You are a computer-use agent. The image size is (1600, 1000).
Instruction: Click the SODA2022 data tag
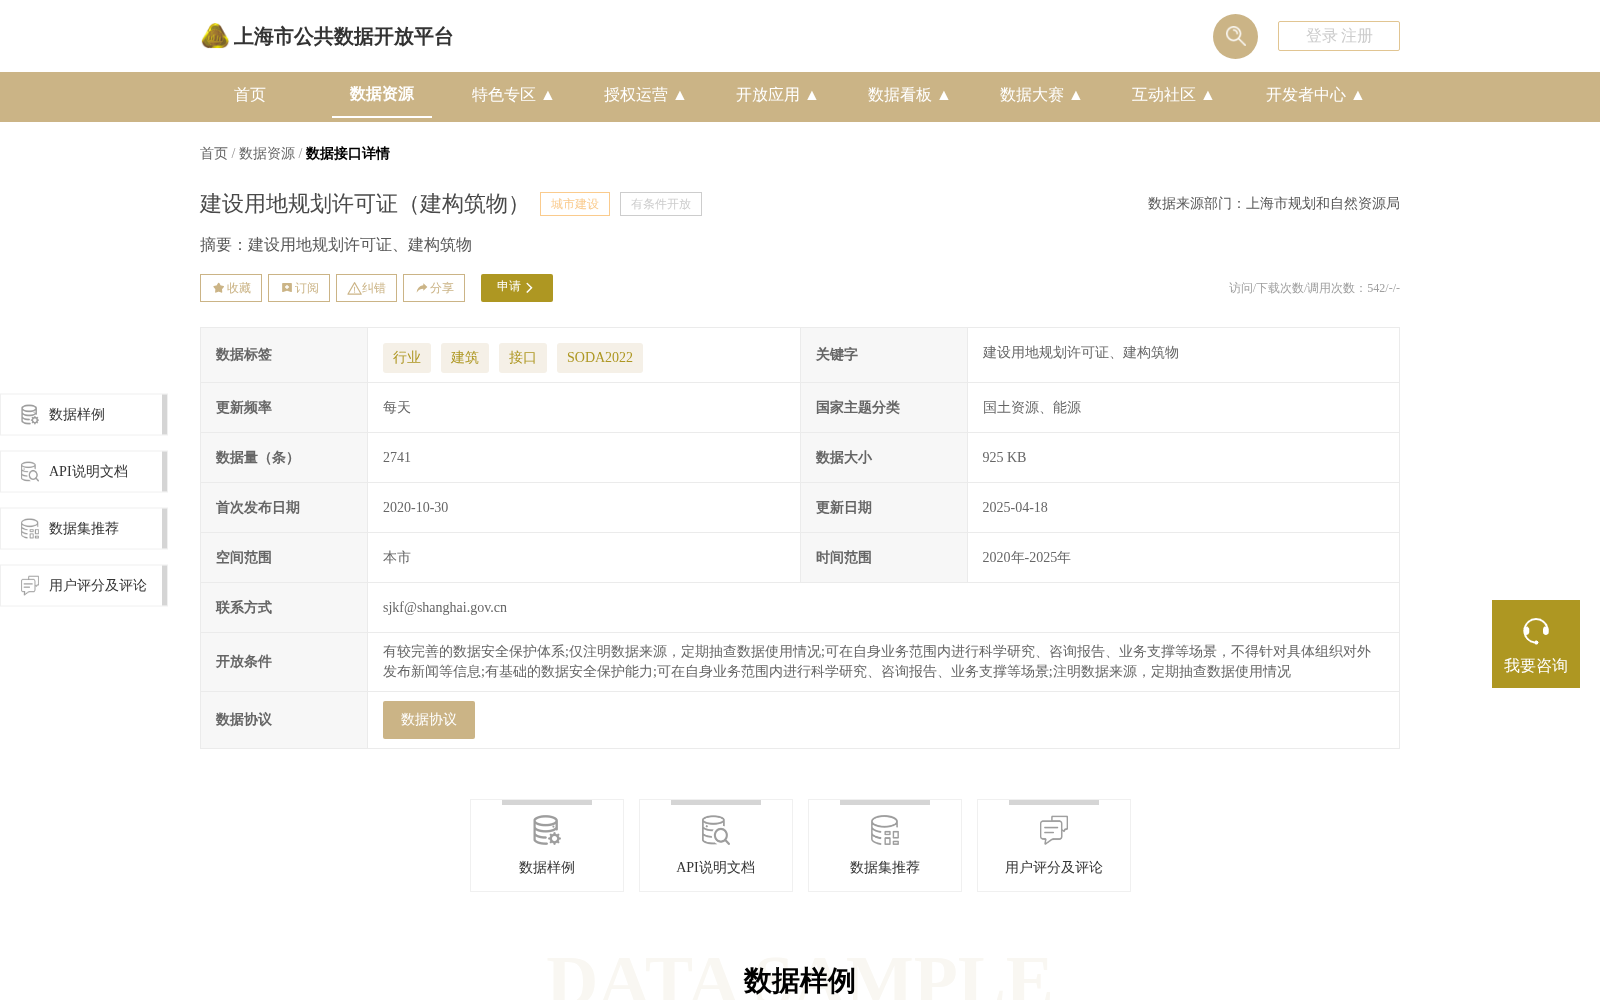pos(600,358)
